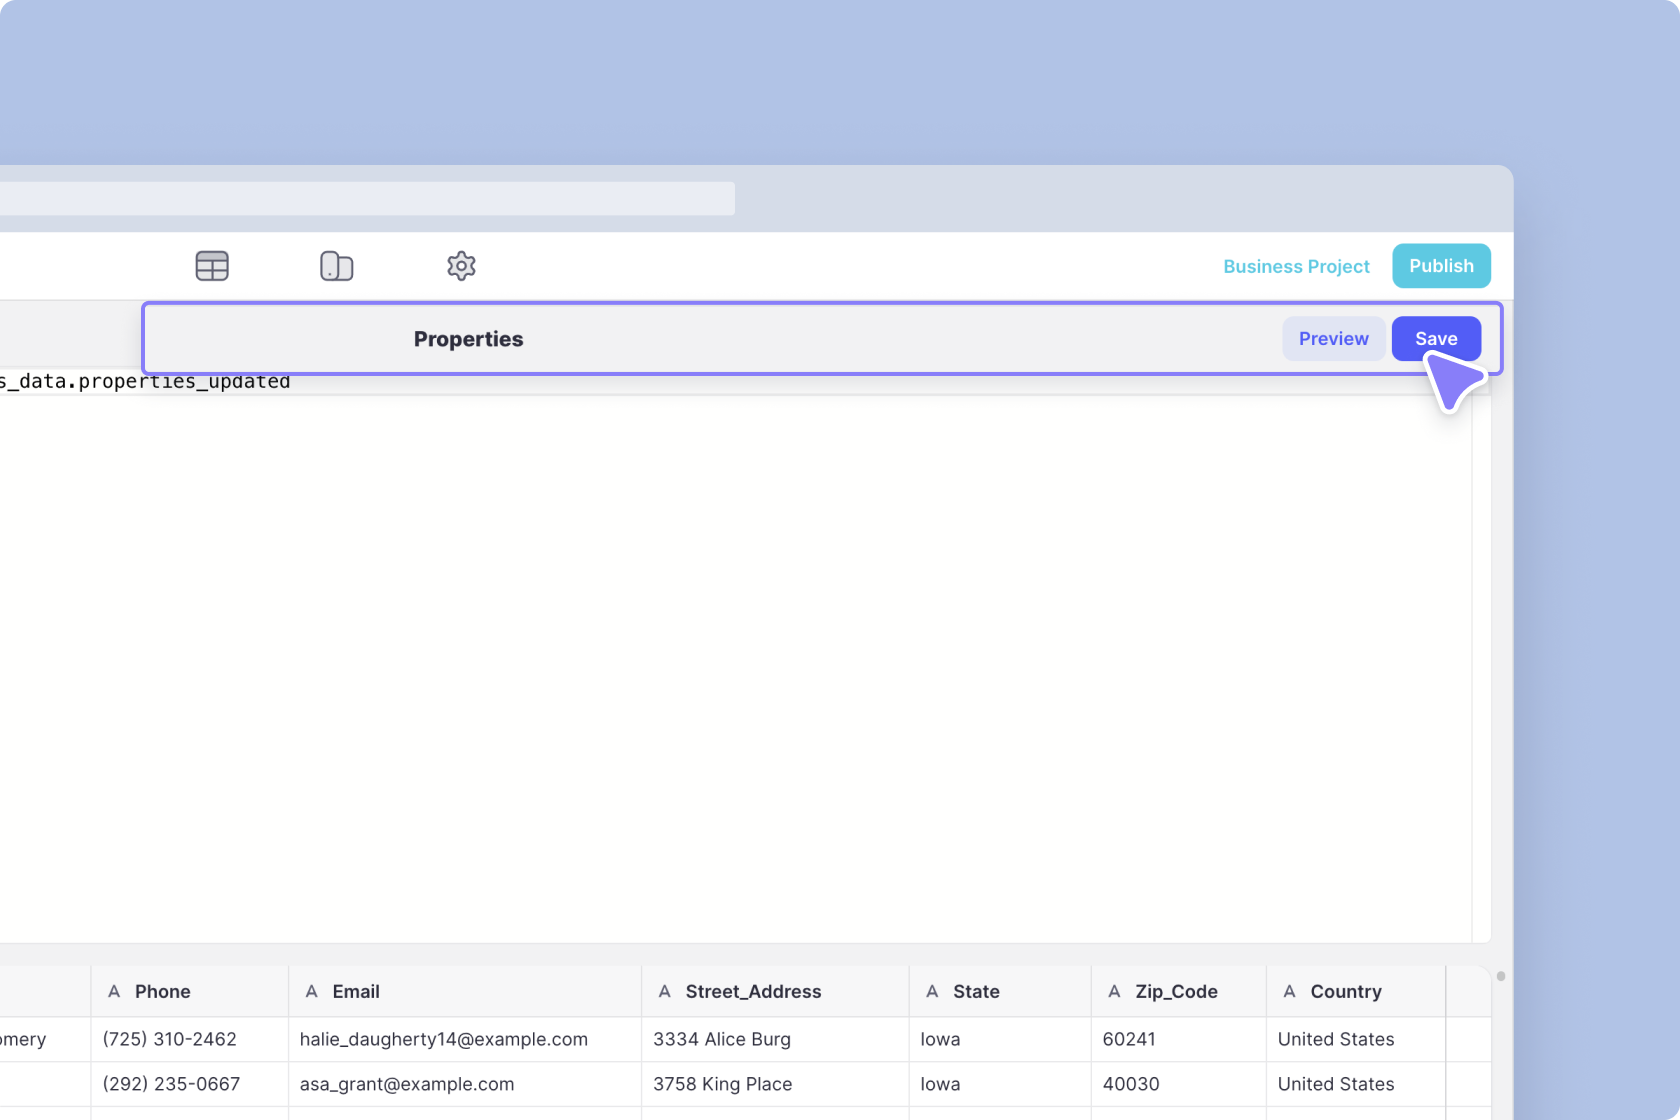Select the halie_daugherty14@example.com cell

[x=443, y=1039]
